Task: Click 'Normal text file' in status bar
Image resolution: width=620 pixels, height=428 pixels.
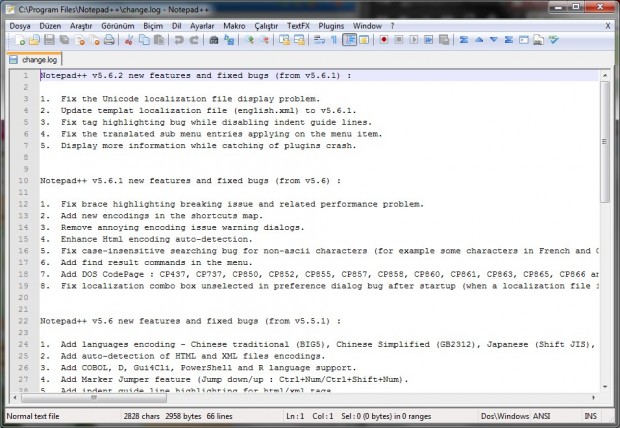Action: pyautogui.click(x=33, y=416)
